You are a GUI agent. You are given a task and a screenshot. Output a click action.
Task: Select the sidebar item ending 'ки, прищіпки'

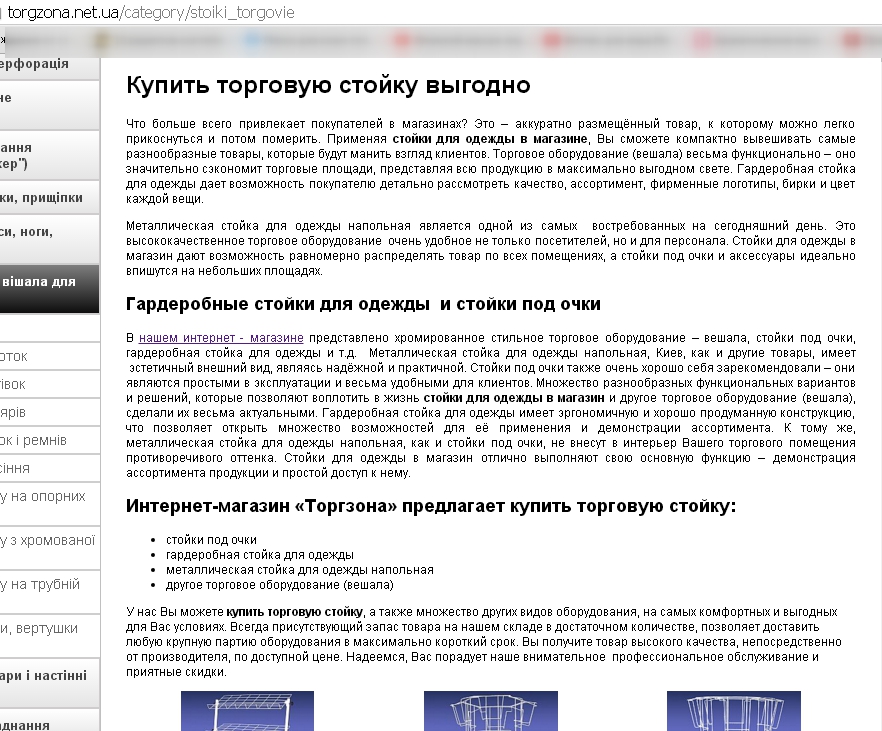pos(50,197)
